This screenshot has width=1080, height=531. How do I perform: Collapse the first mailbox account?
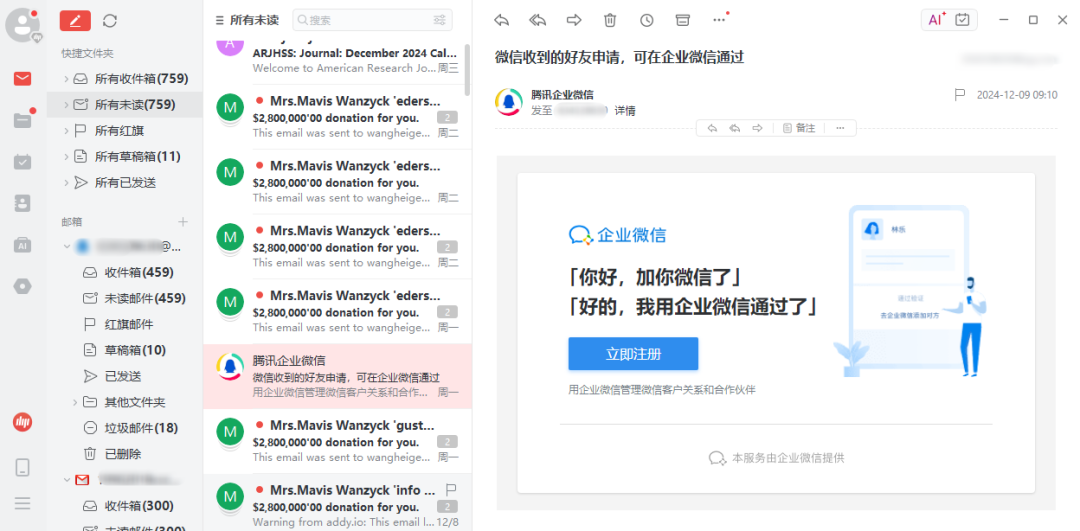67,246
